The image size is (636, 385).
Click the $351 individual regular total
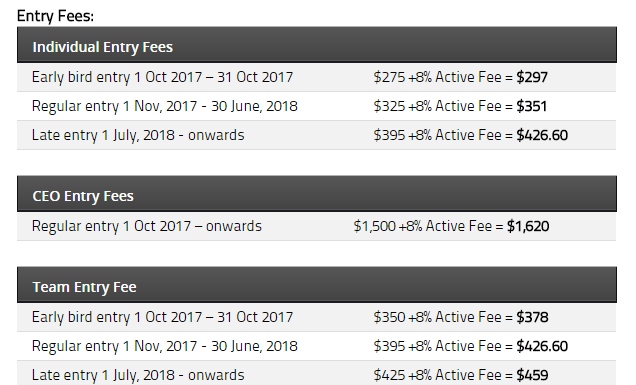point(531,106)
